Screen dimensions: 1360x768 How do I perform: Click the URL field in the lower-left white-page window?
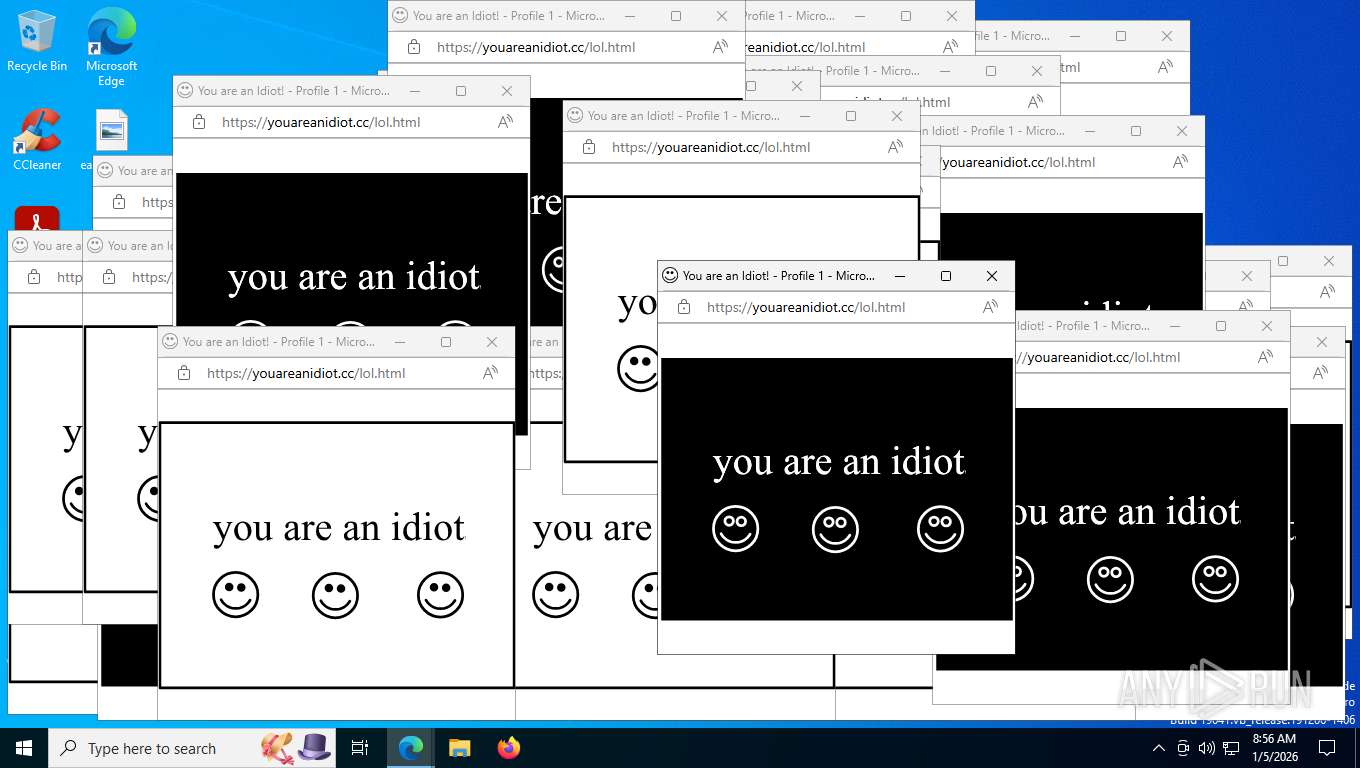coord(306,374)
